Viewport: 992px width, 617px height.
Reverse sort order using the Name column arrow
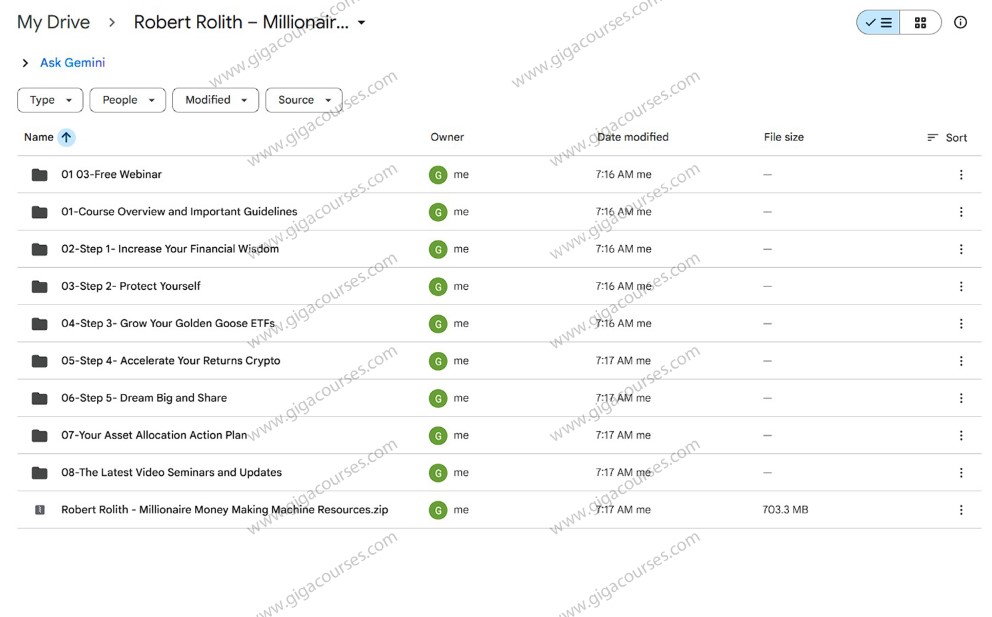point(66,137)
